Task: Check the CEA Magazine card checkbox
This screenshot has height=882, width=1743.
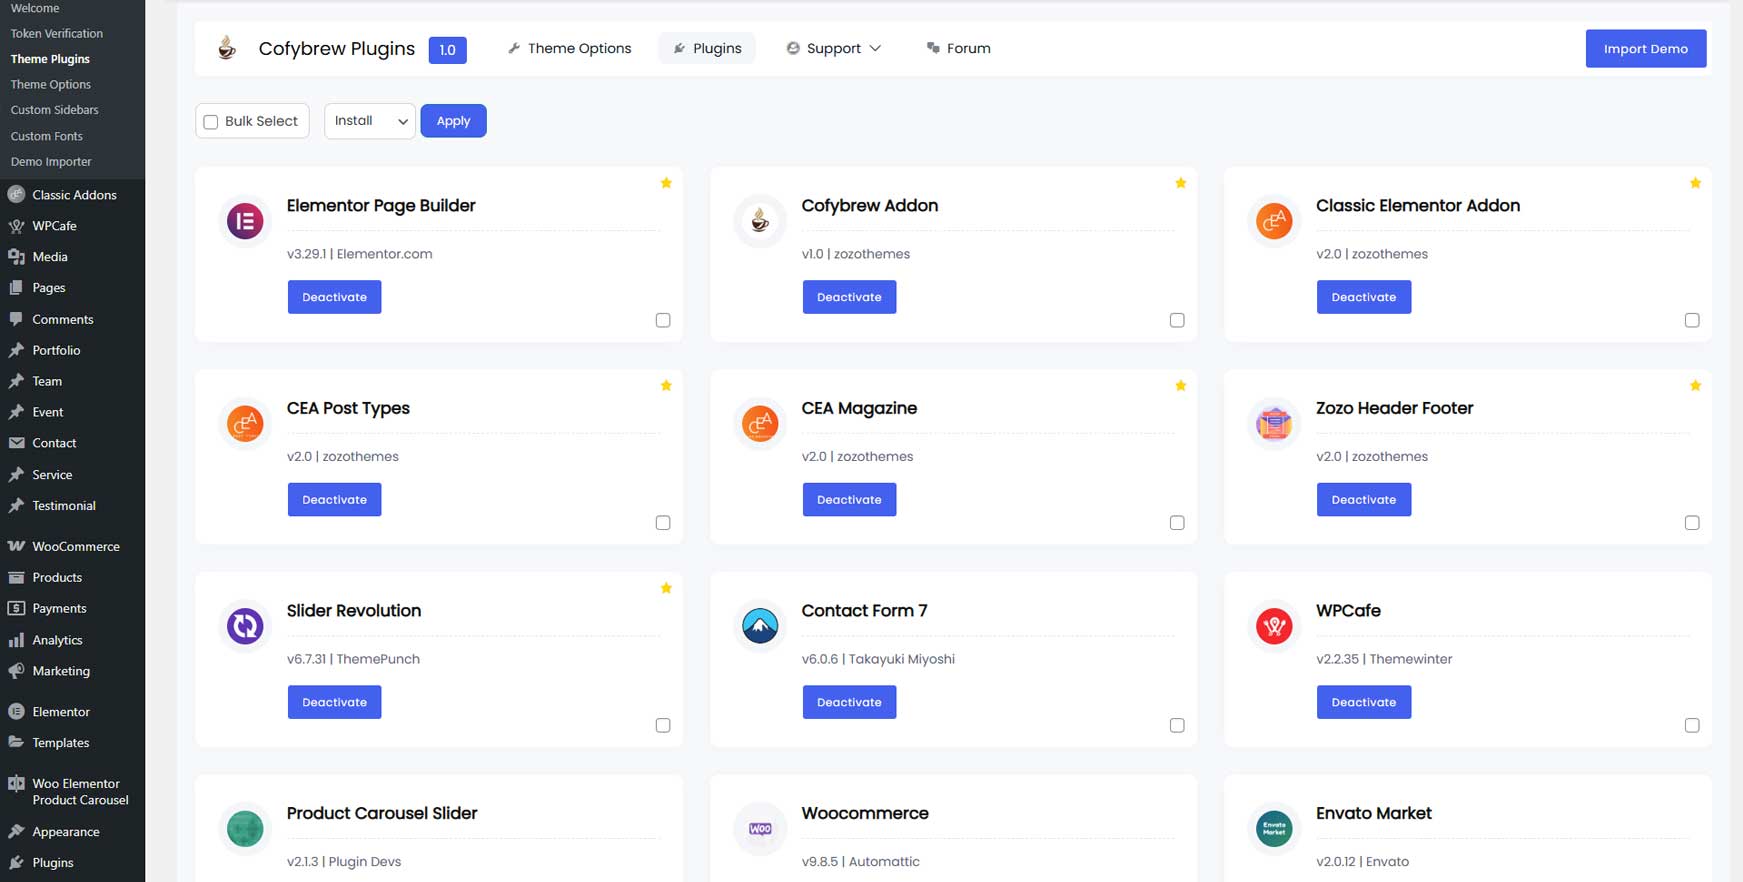Action: coord(1177,523)
